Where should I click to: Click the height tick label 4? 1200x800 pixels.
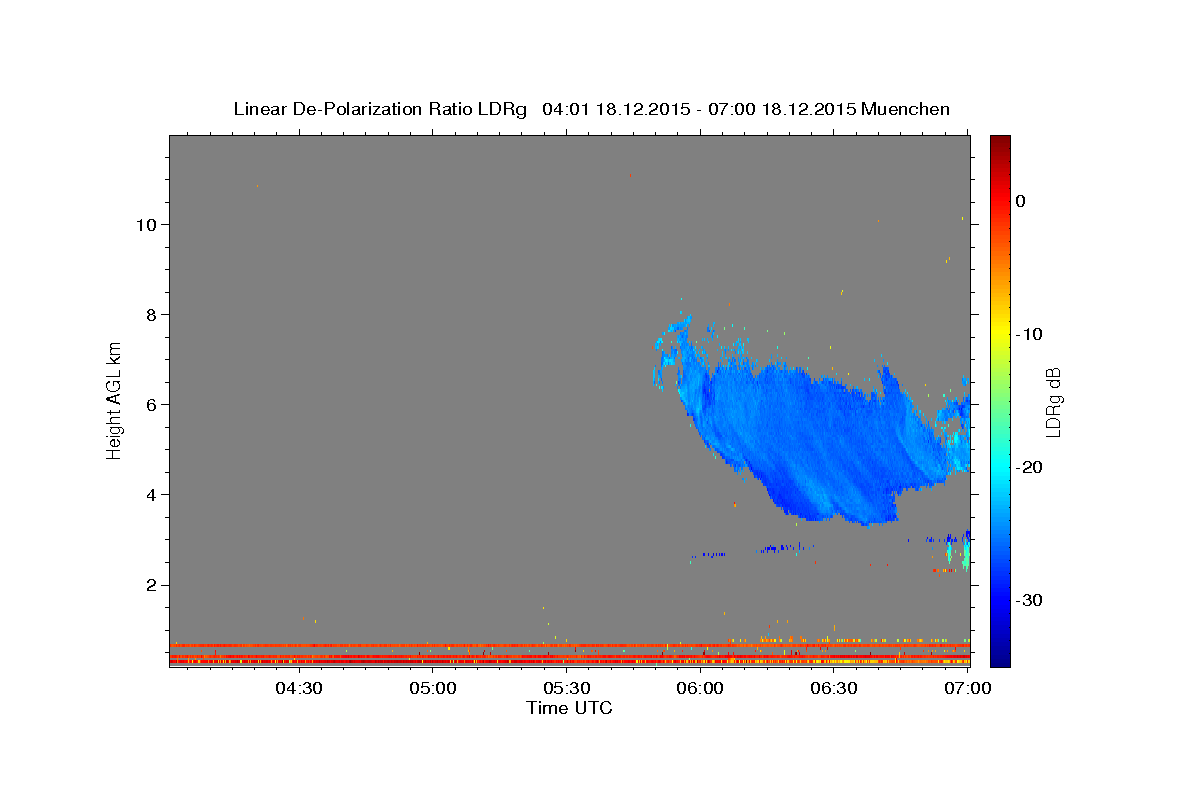click(x=153, y=494)
